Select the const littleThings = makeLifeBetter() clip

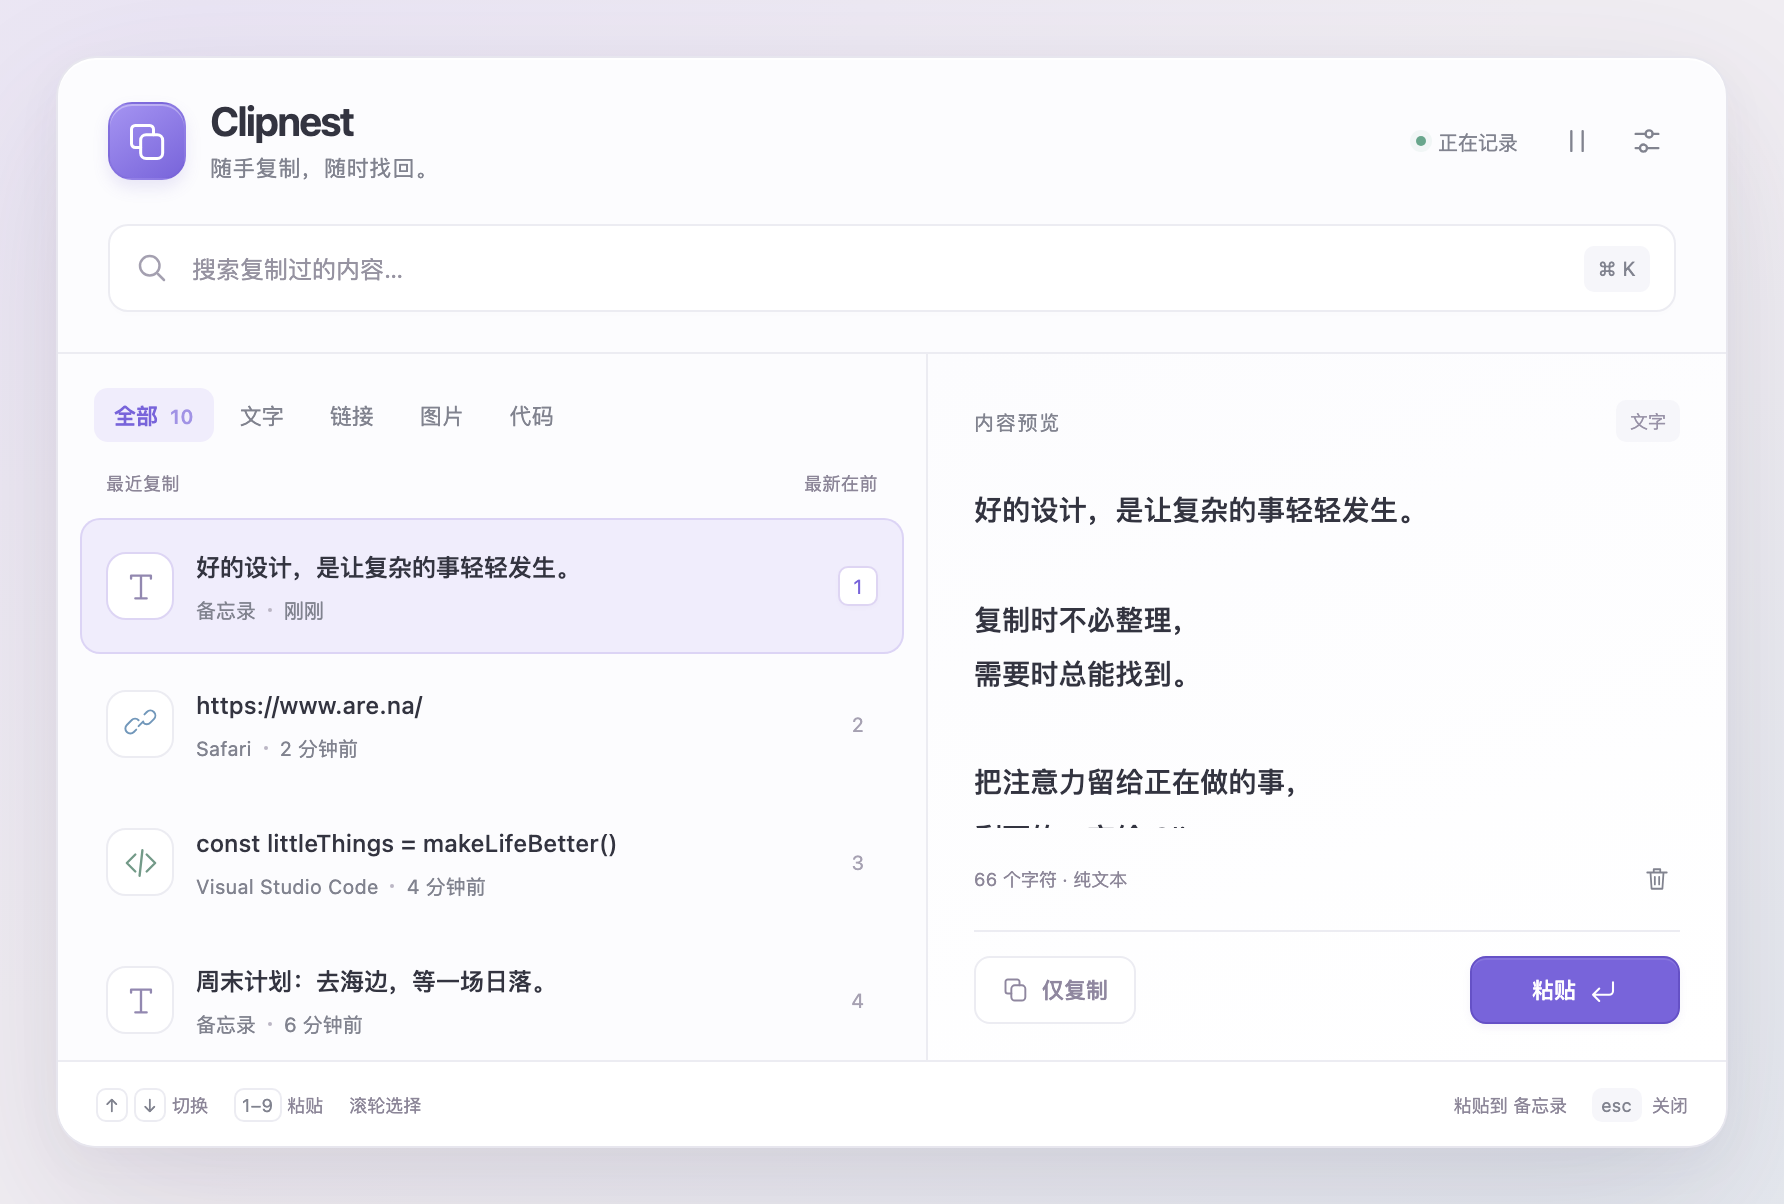(x=492, y=862)
